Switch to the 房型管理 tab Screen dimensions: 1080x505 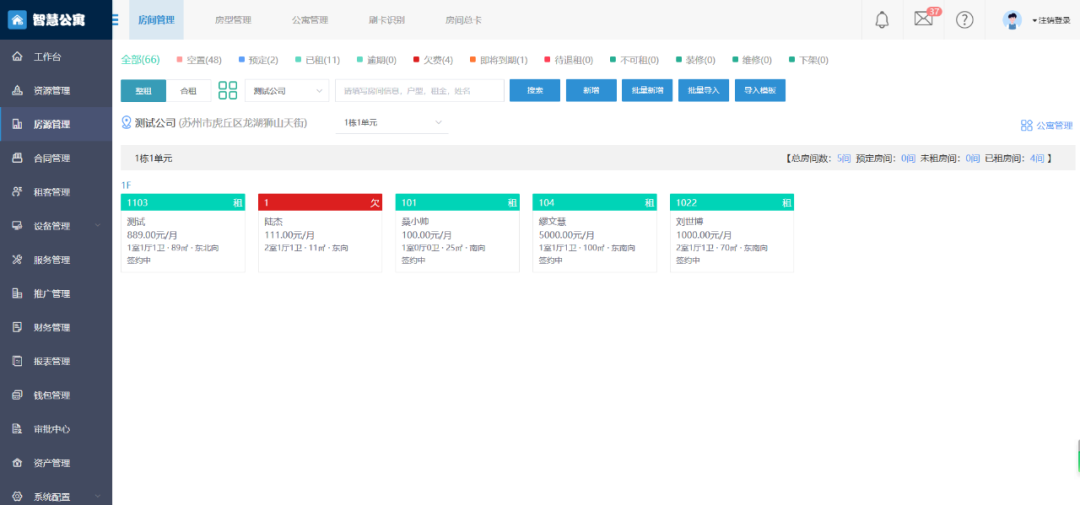[x=233, y=20]
